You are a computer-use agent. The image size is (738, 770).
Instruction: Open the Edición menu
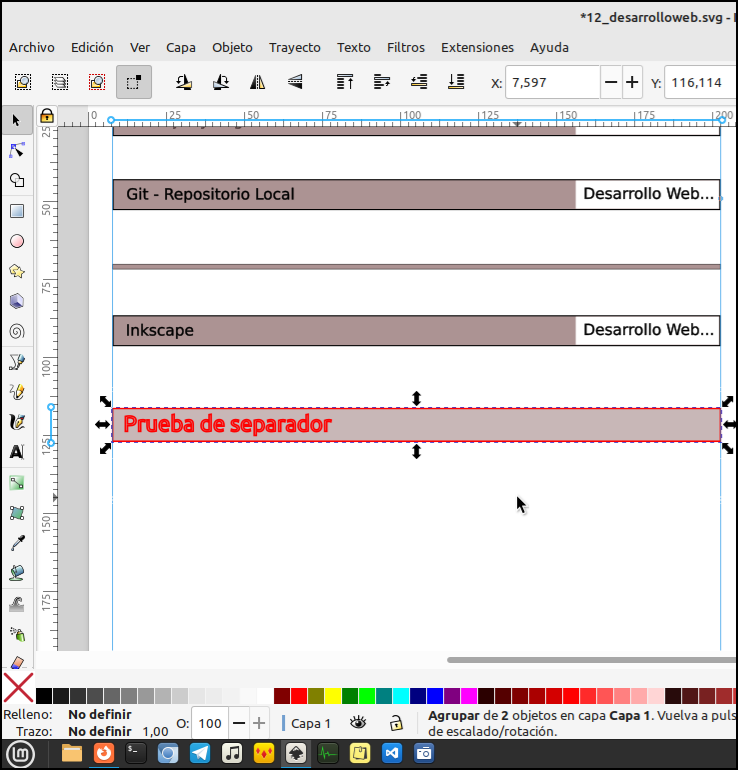(x=92, y=48)
